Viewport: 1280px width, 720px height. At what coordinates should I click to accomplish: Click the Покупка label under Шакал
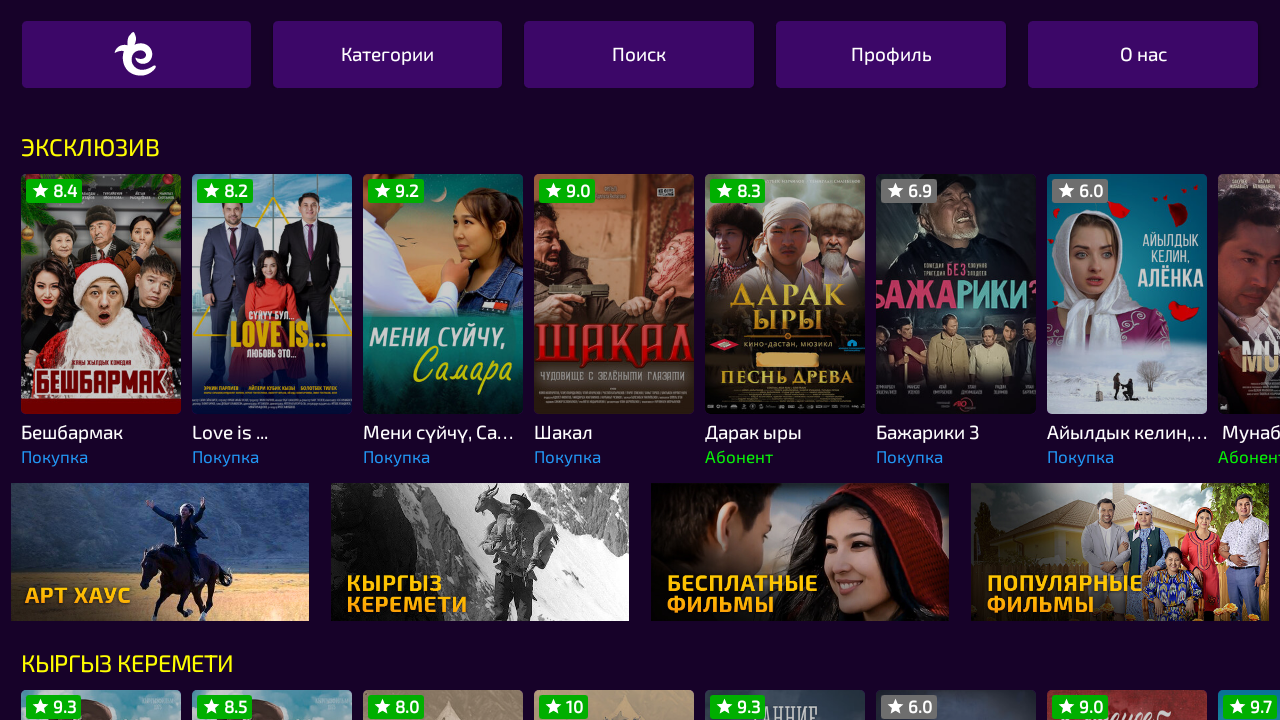(567, 457)
